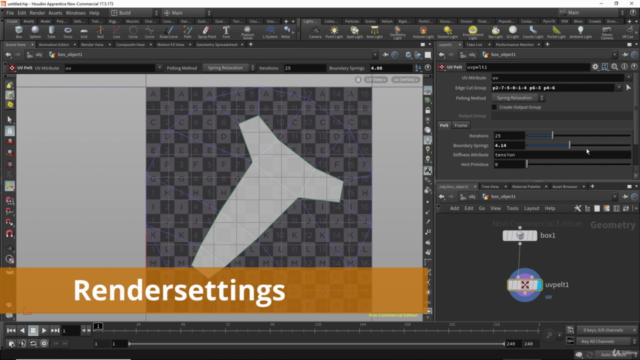Open the Render menu
This screenshot has width=640, height=360.
tap(37, 13)
